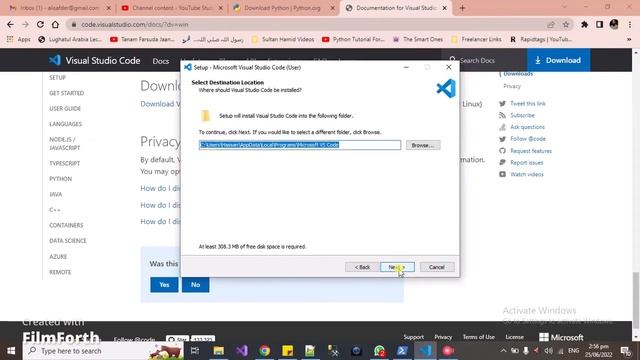The height and width of the screenshot is (360, 640).
Task: Go back in browser history
Action: 10,24
